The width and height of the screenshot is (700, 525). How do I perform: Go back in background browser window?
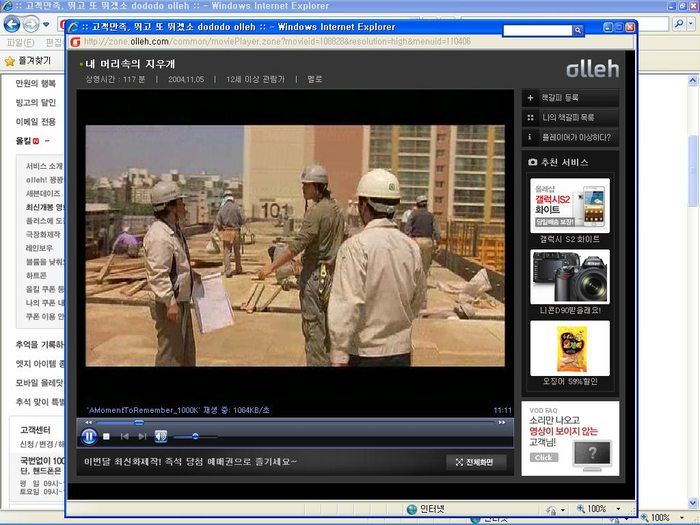coord(12,24)
